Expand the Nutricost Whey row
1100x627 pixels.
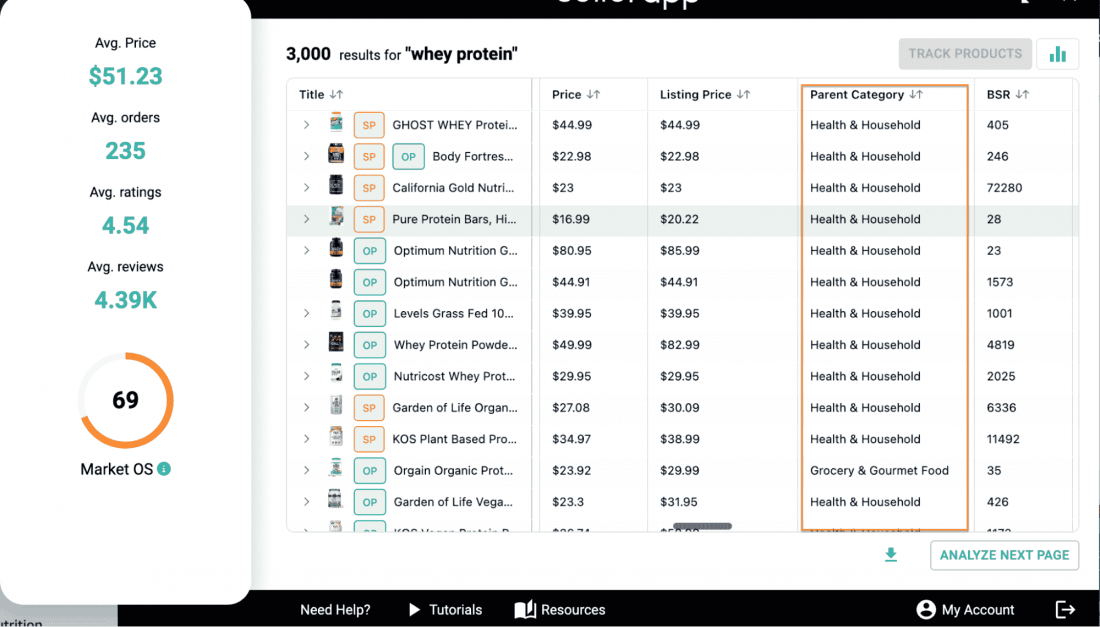click(307, 376)
